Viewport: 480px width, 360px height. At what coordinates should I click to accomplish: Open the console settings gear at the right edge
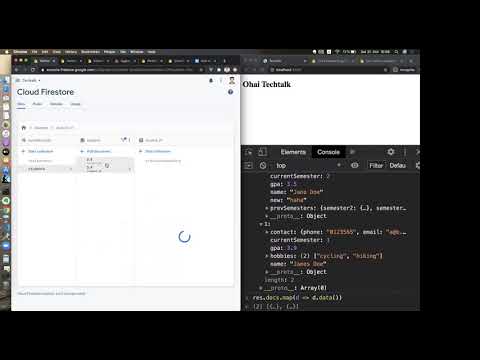(417, 165)
